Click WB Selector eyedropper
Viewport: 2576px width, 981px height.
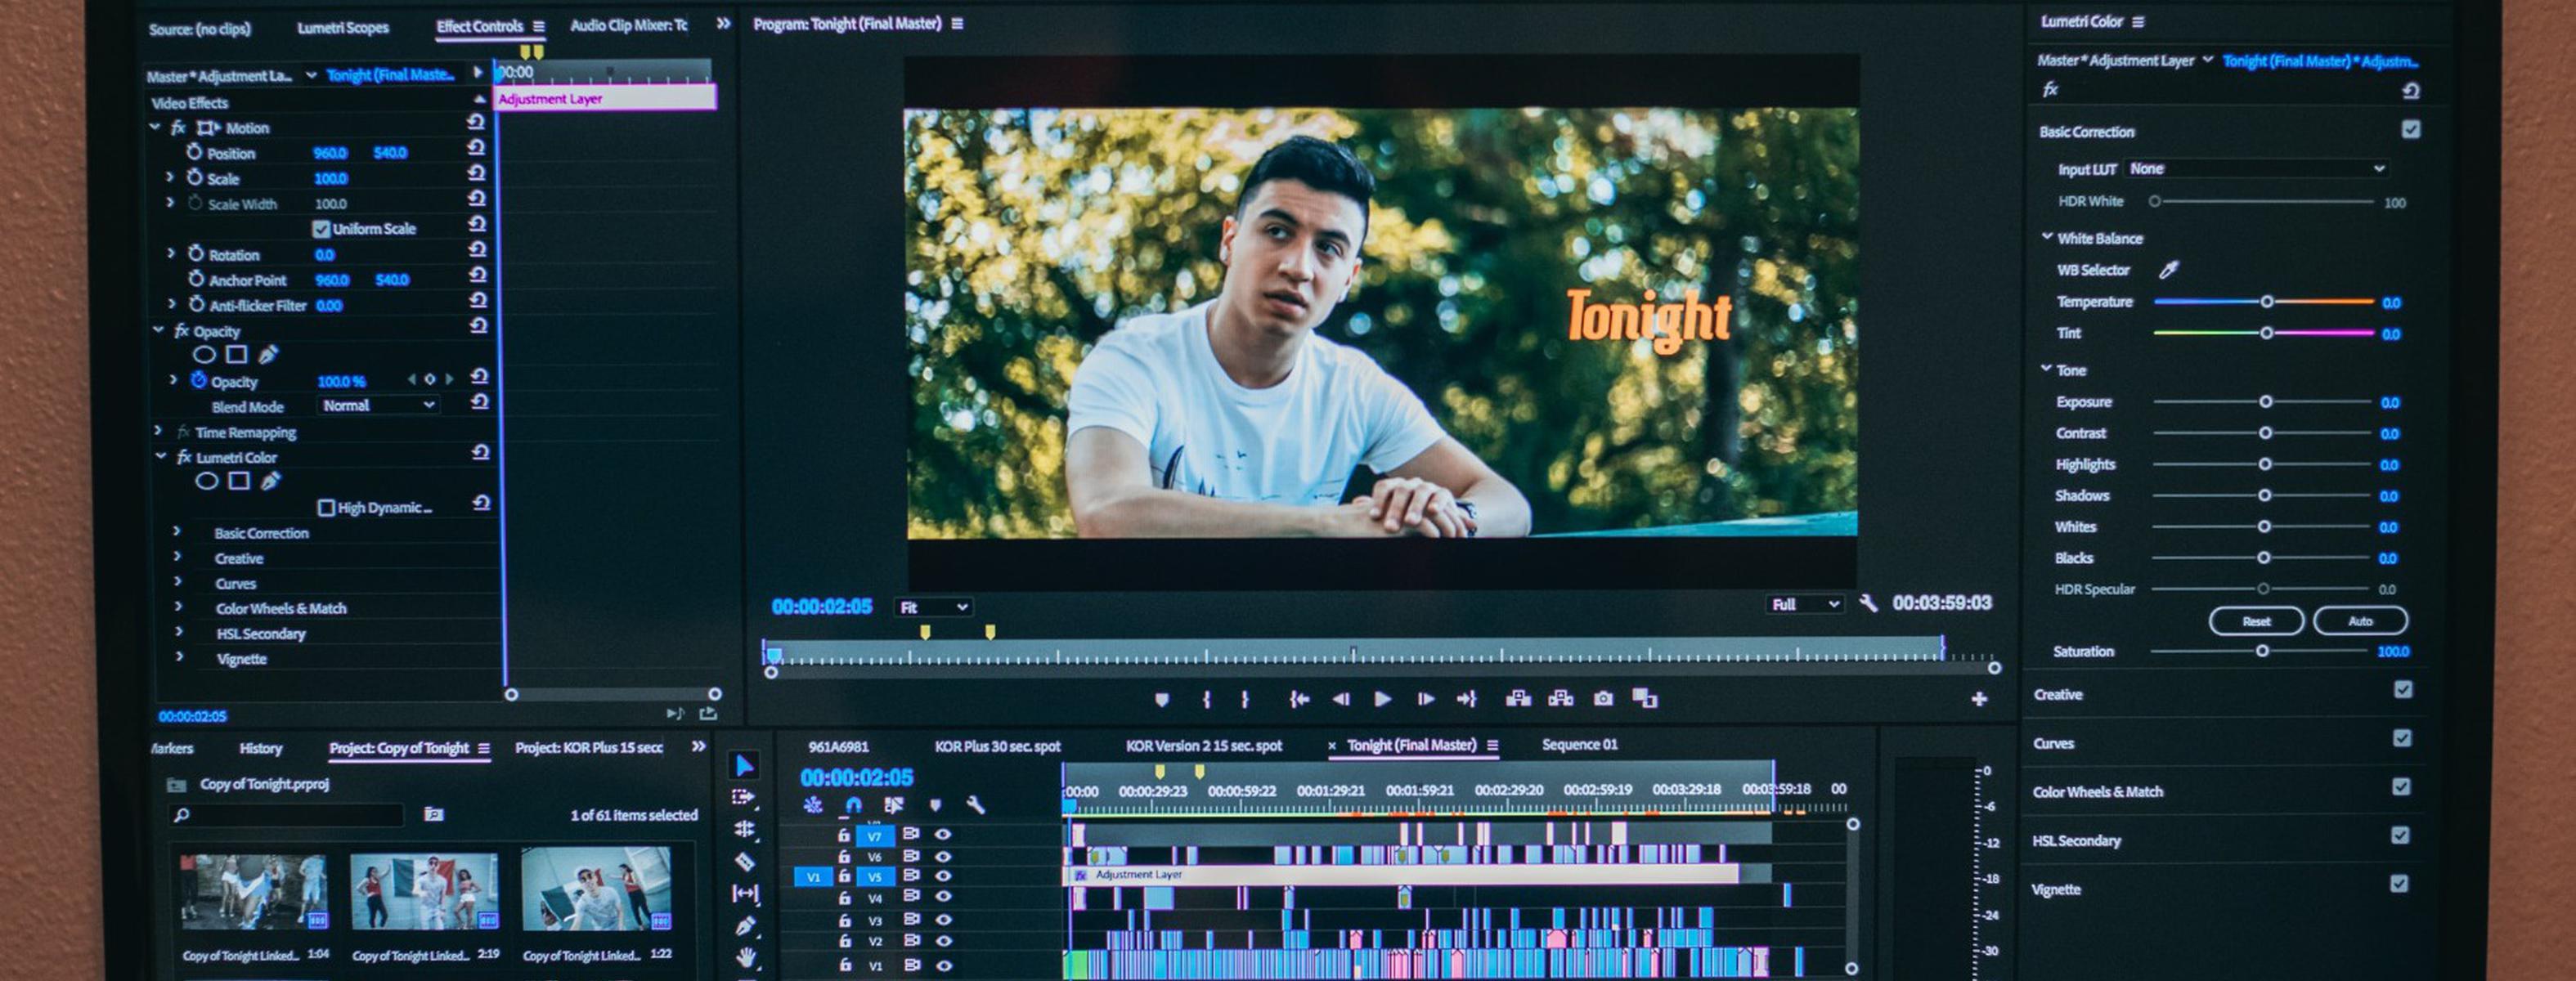pyautogui.click(x=2168, y=270)
